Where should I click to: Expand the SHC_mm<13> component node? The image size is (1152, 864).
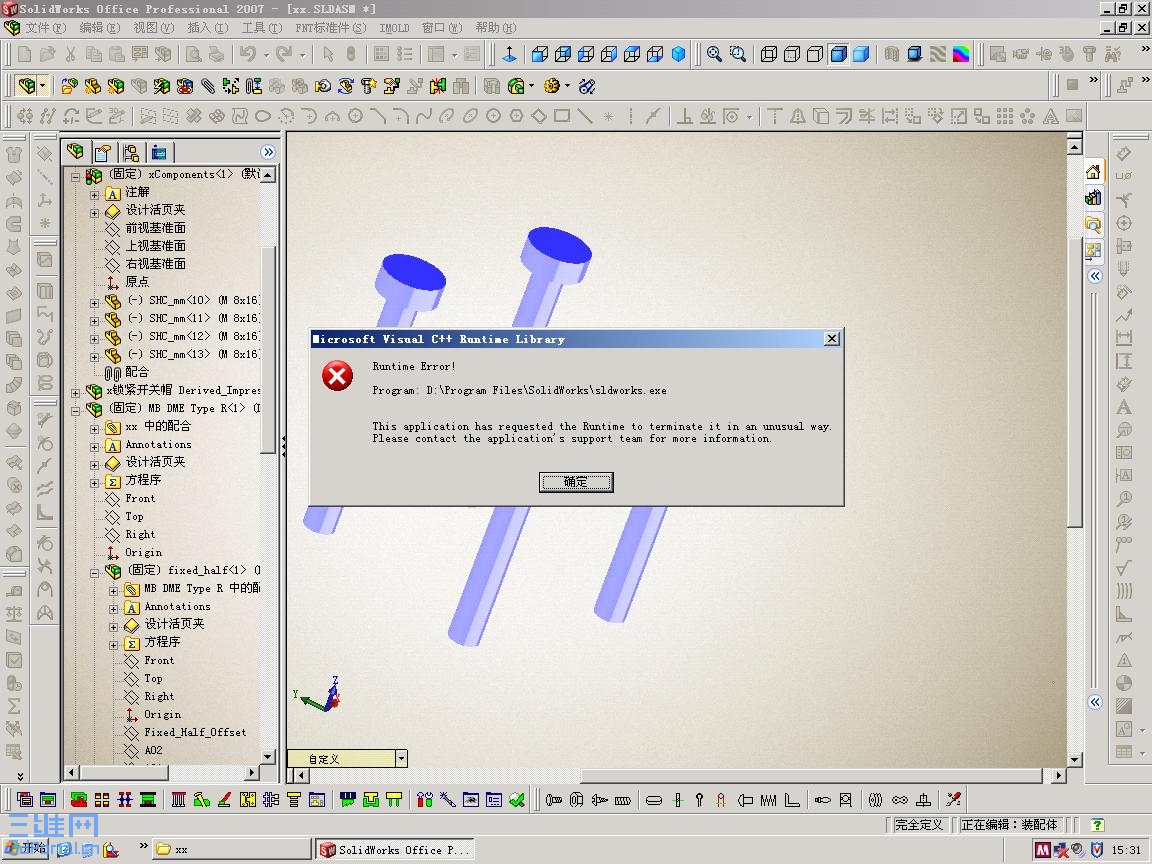(x=94, y=357)
